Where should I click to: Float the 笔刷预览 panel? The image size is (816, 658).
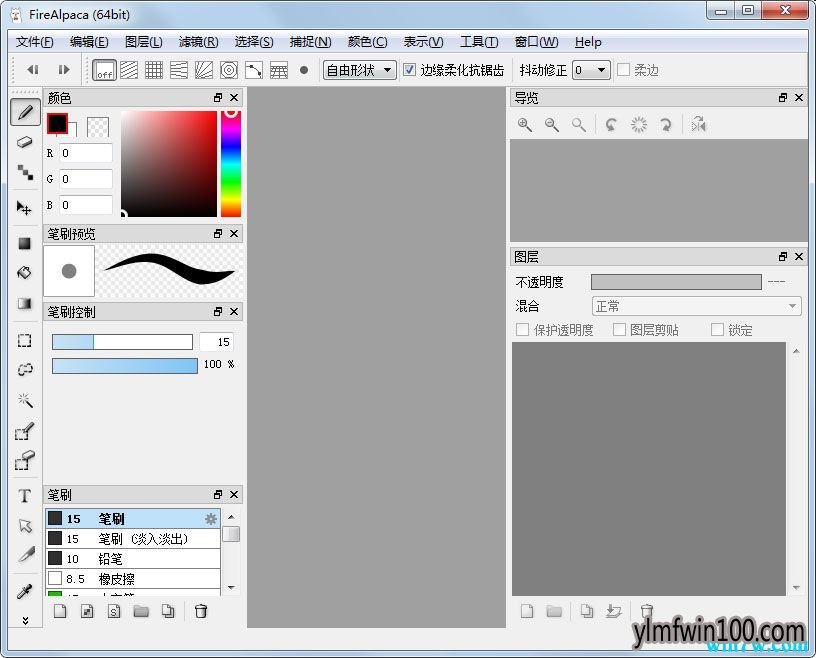218,234
